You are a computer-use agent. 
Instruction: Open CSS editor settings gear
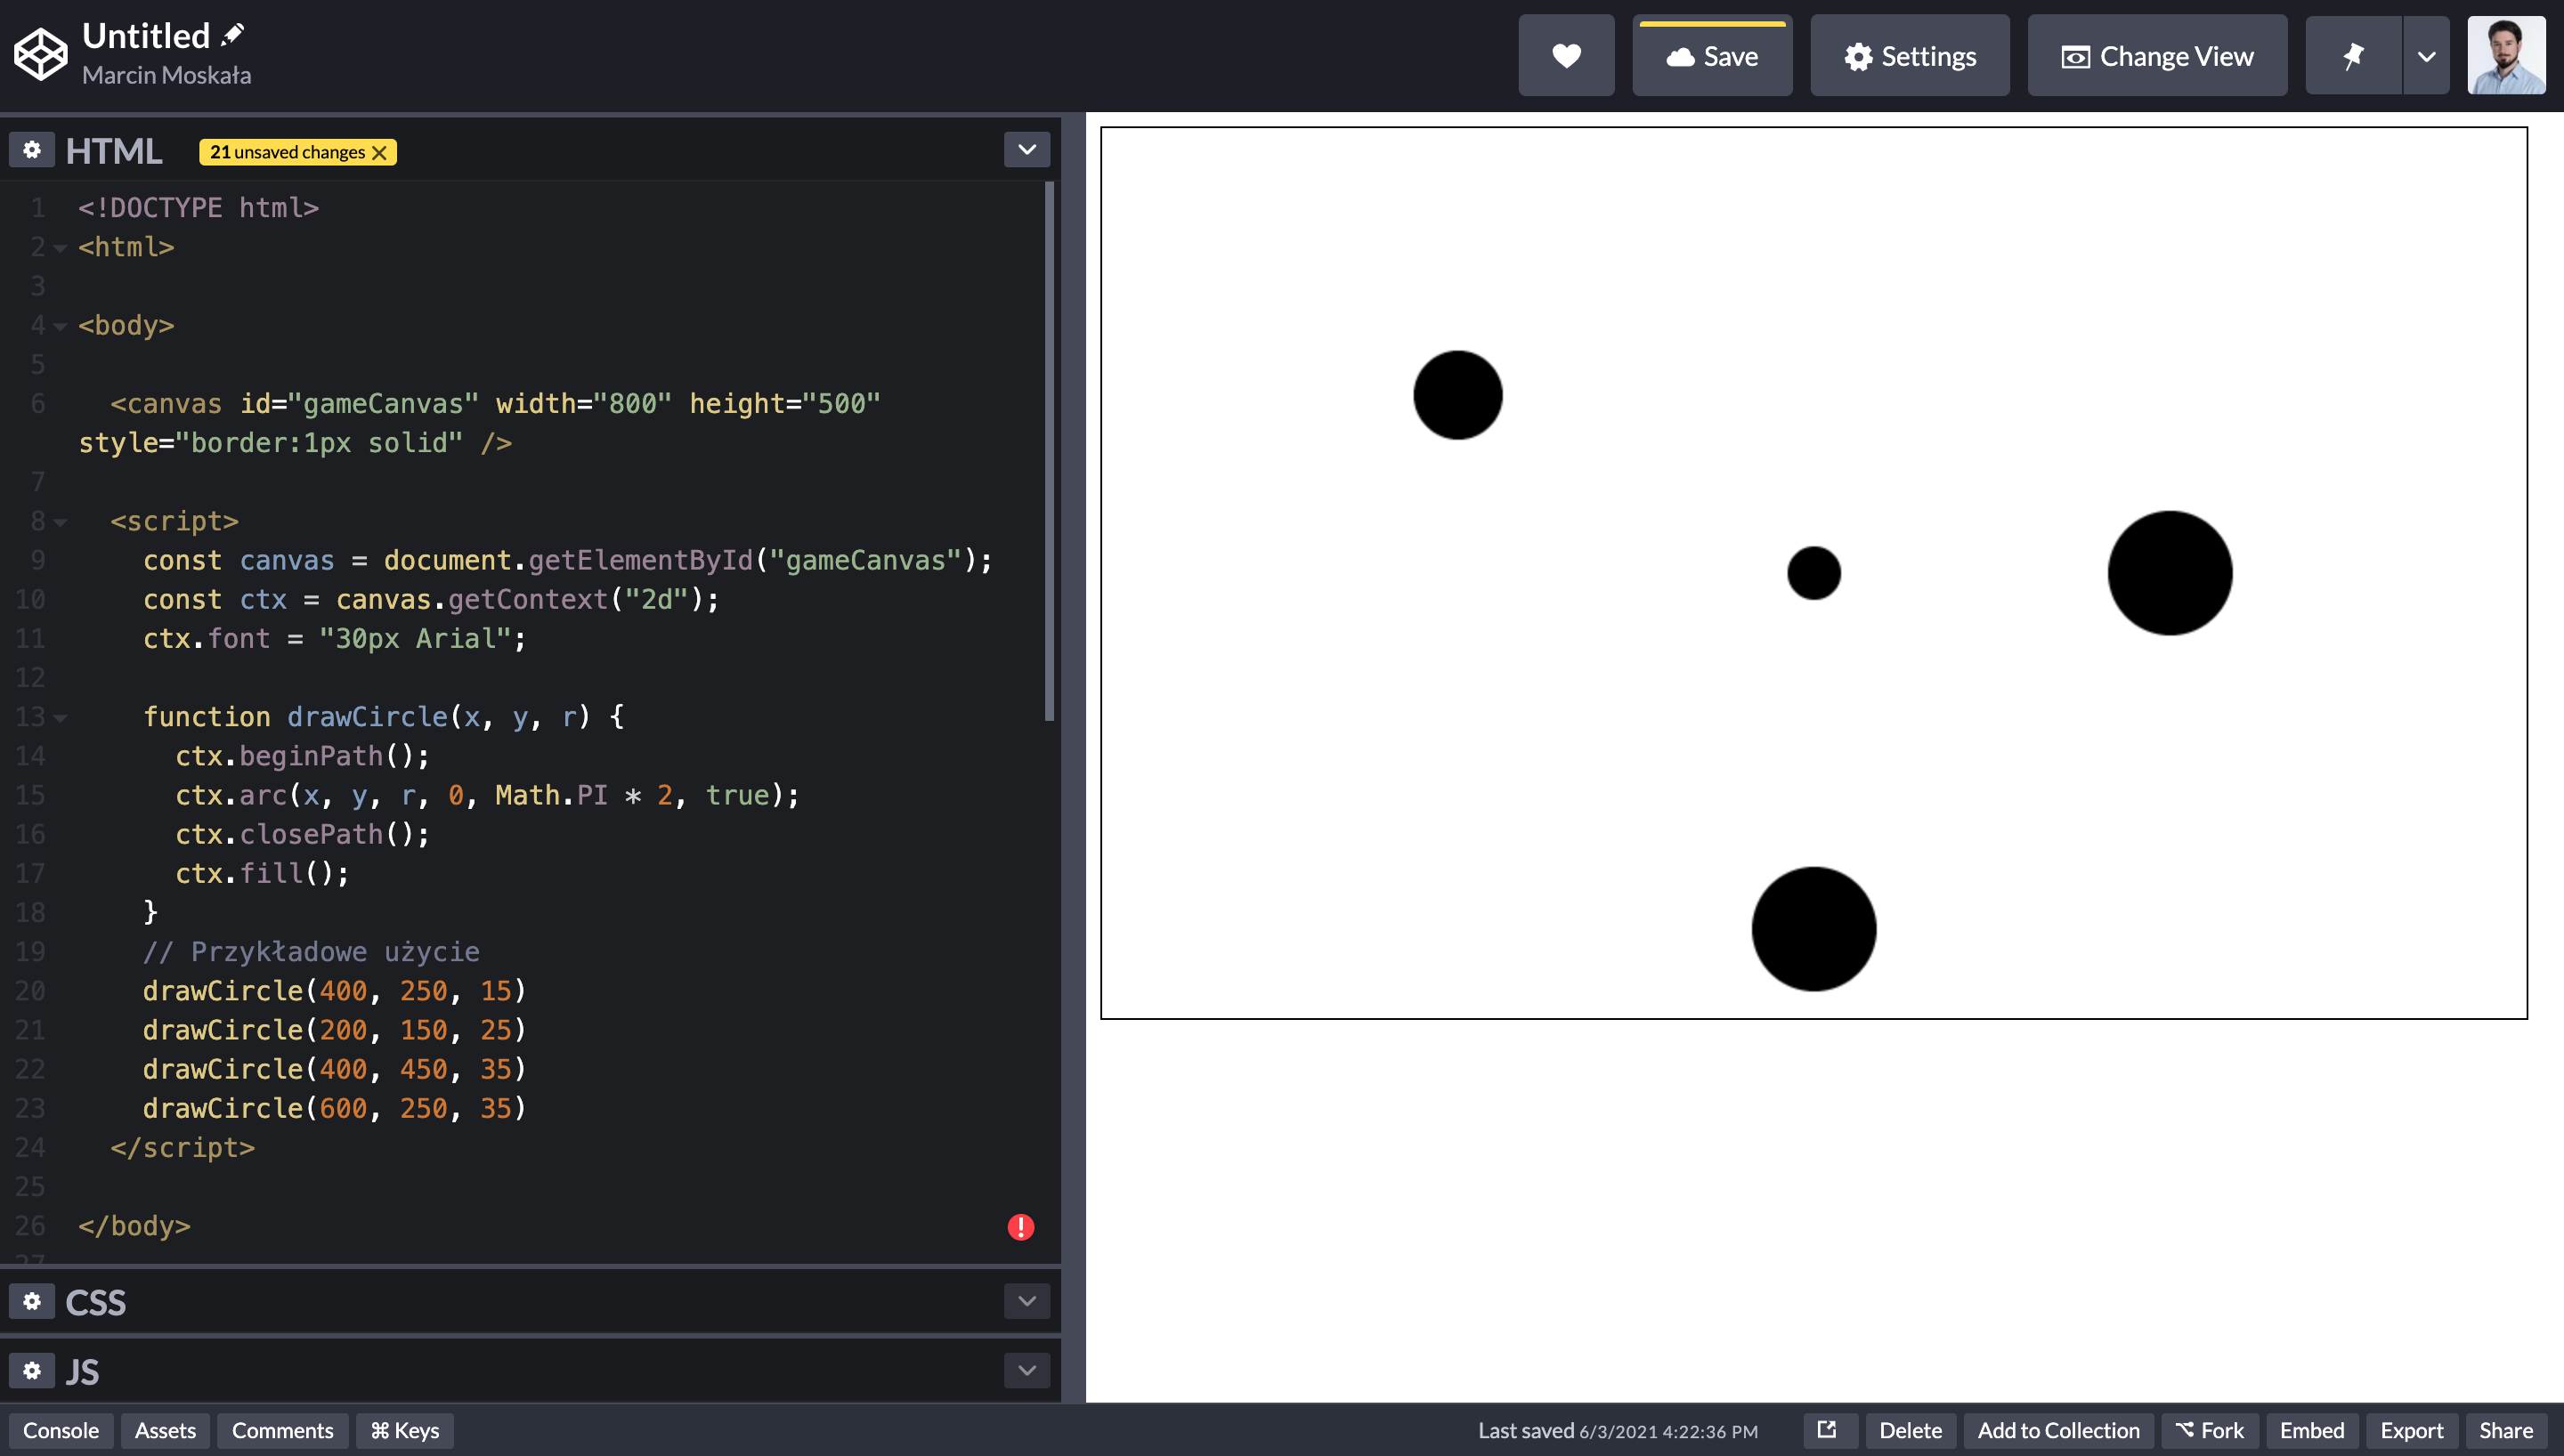32,1301
